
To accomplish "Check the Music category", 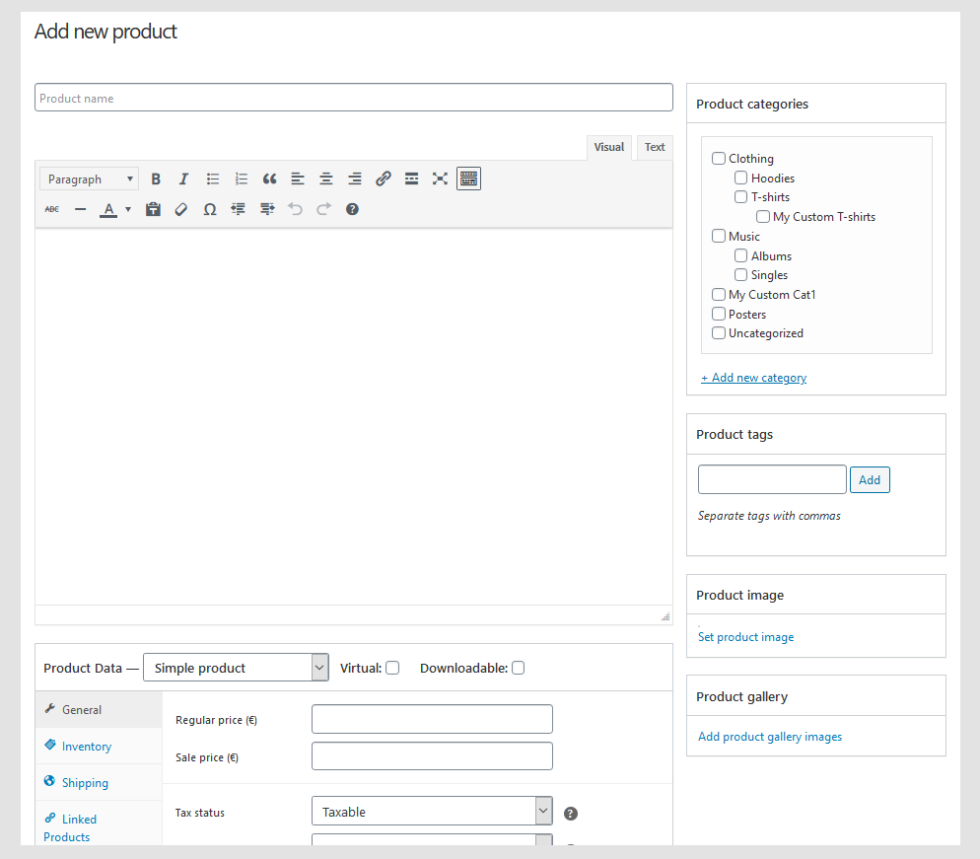I will (x=719, y=236).
